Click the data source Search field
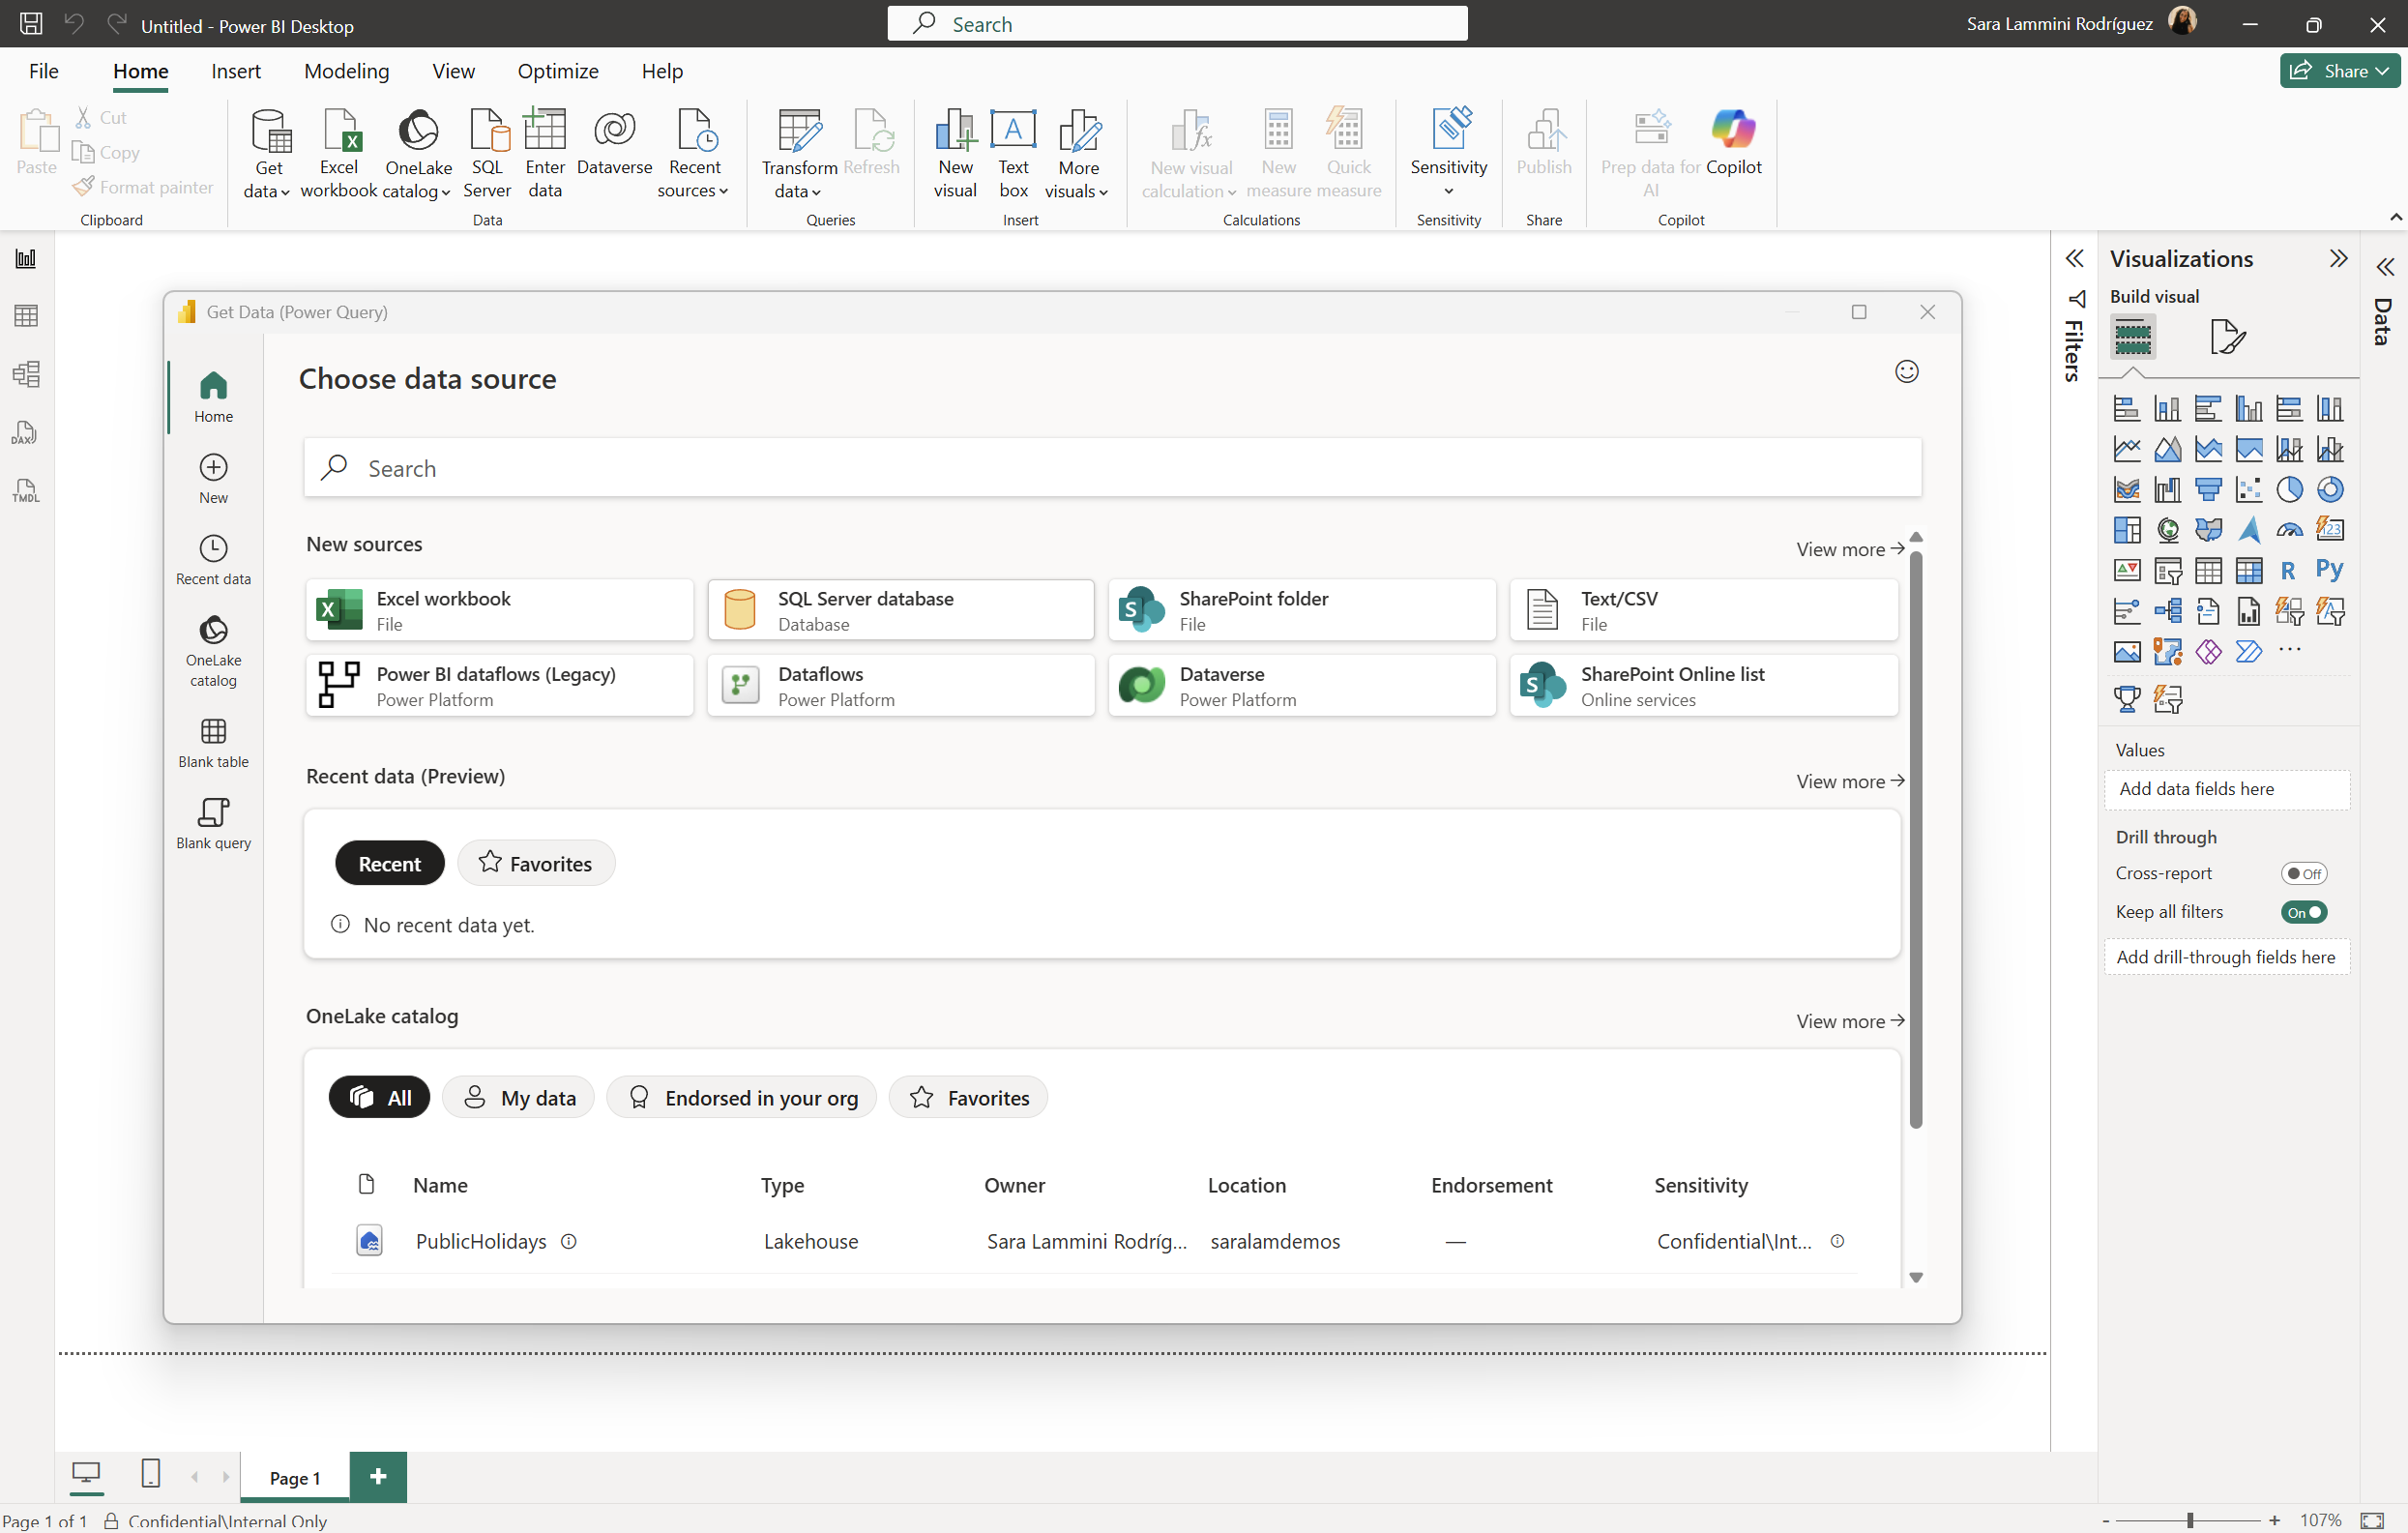This screenshot has width=2408, height=1533. [1112, 467]
